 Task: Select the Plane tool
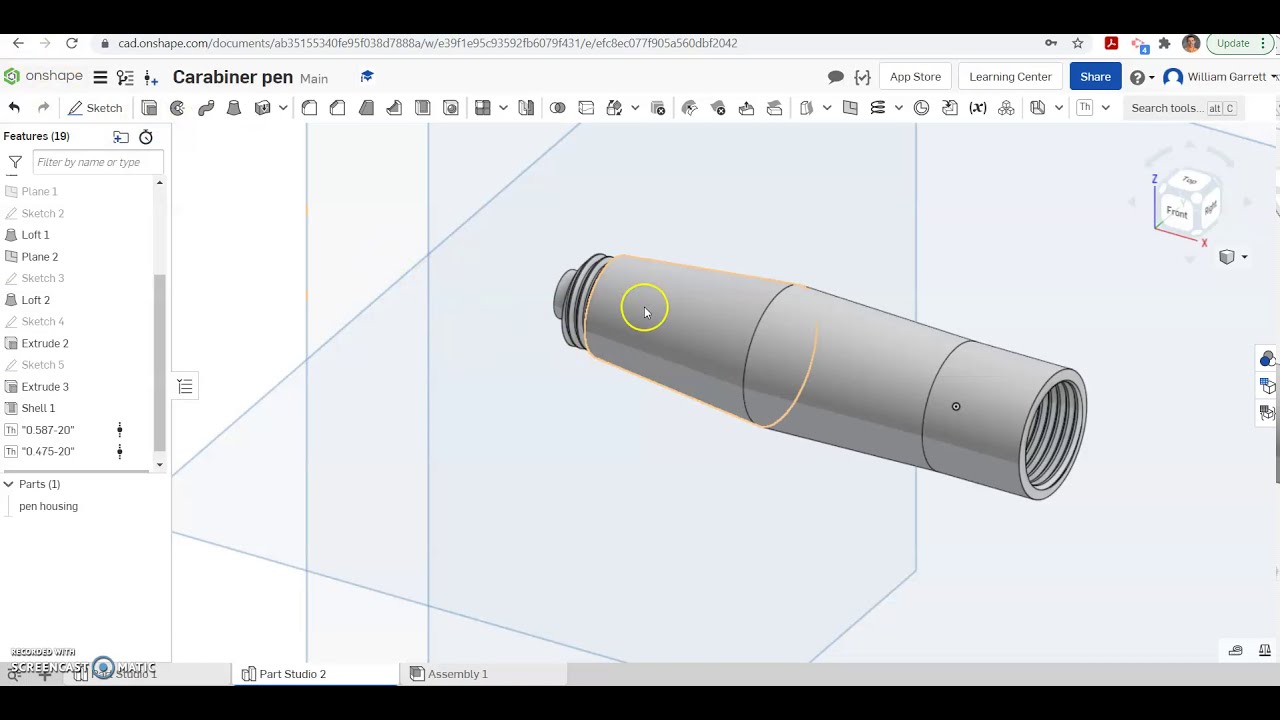point(850,108)
